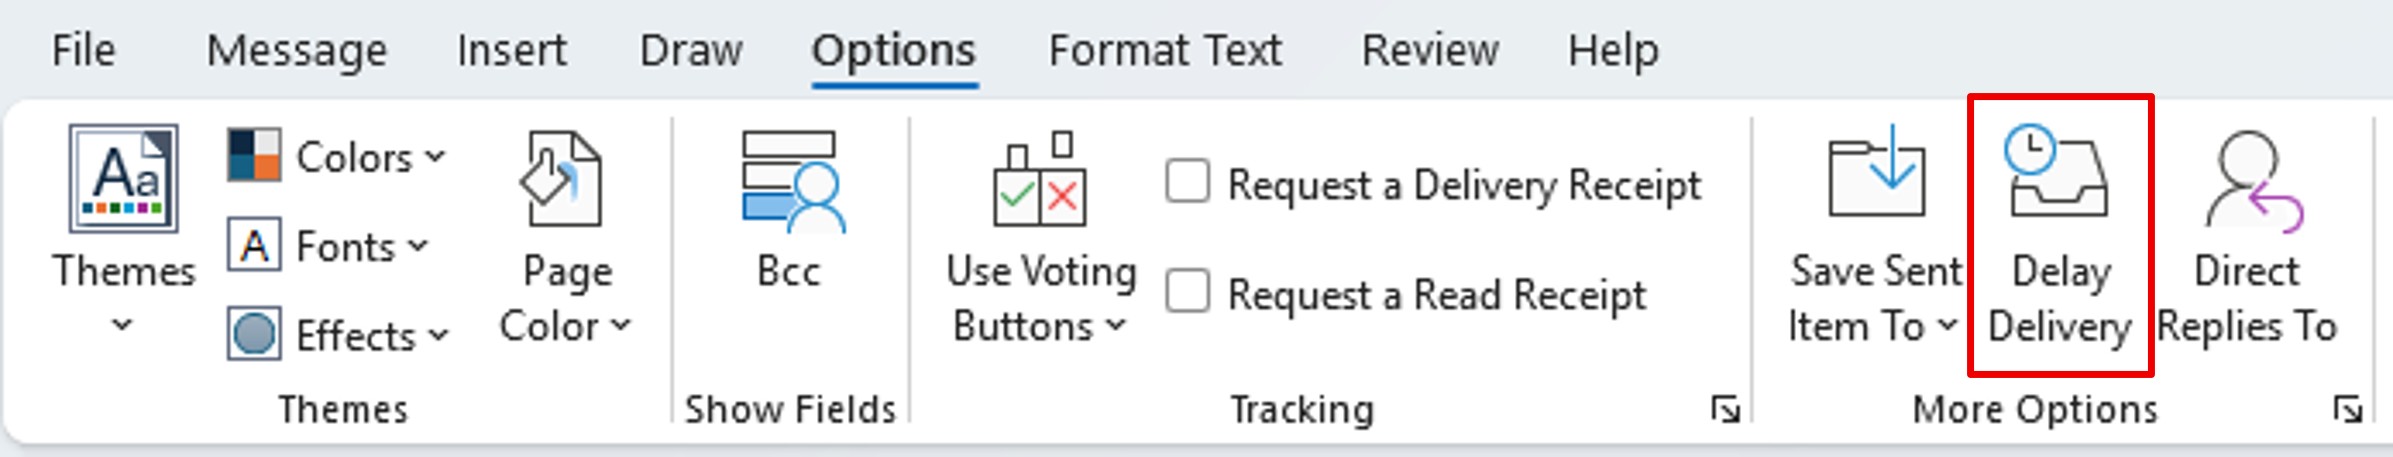
Task: Open the Format Text tab
Action: coord(1165,50)
